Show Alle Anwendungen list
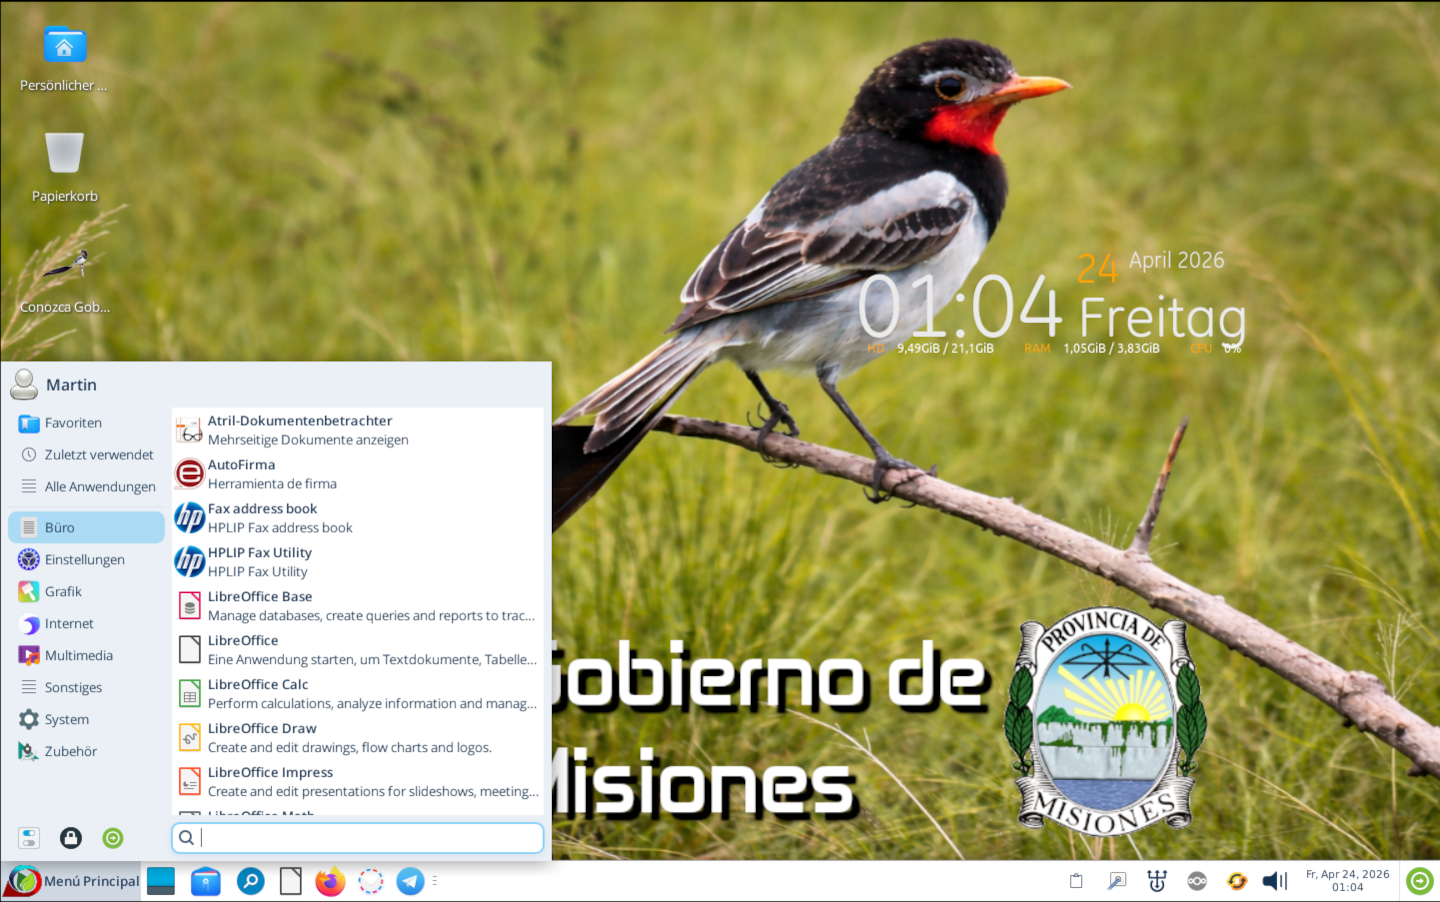The image size is (1440, 902). coord(99,487)
